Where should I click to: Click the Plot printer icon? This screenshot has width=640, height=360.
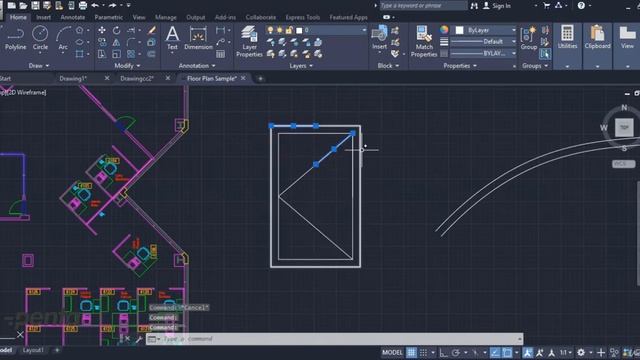83,5
